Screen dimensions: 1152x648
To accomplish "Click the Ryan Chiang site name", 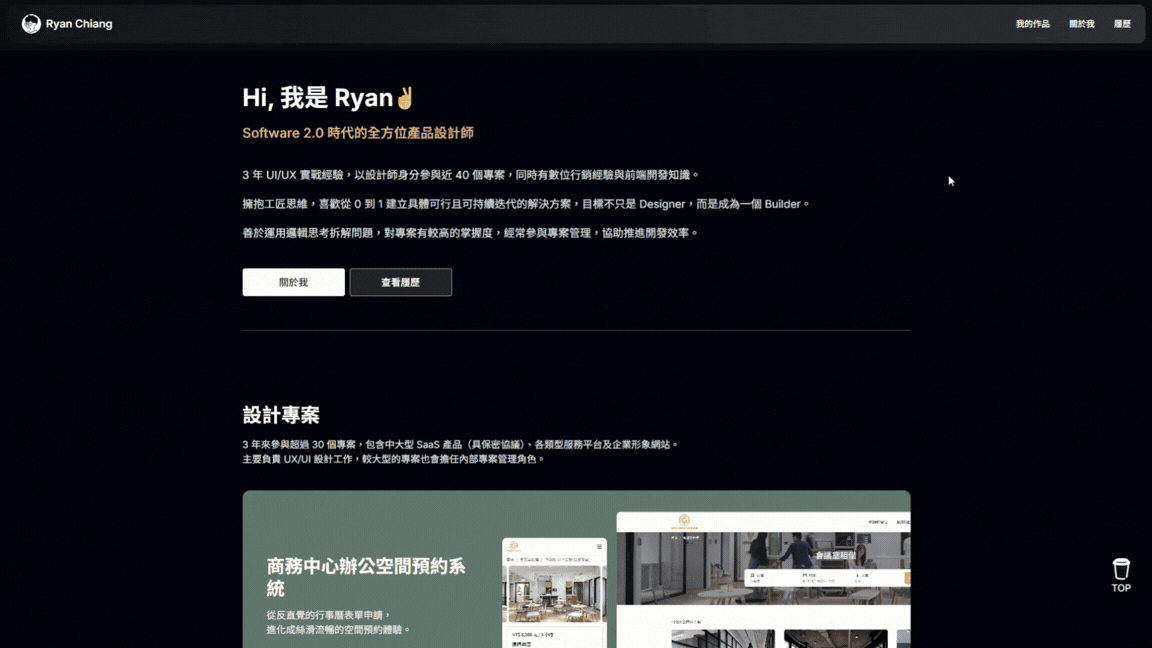I will [79, 24].
